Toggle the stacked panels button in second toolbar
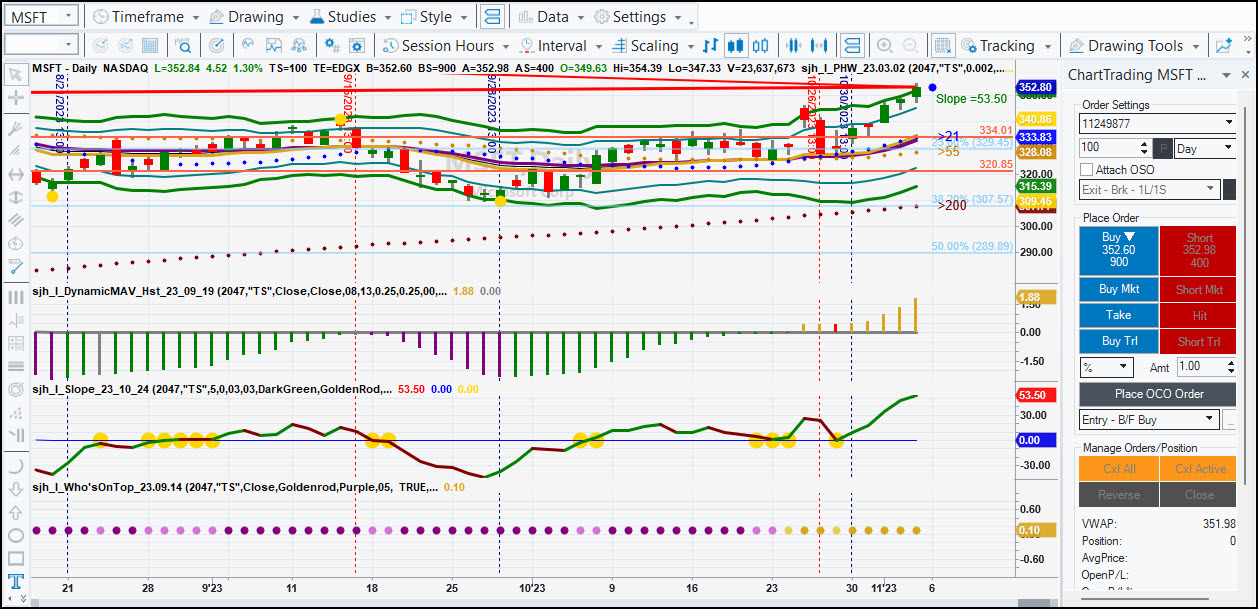This screenshot has width=1258, height=609. click(x=851, y=46)
